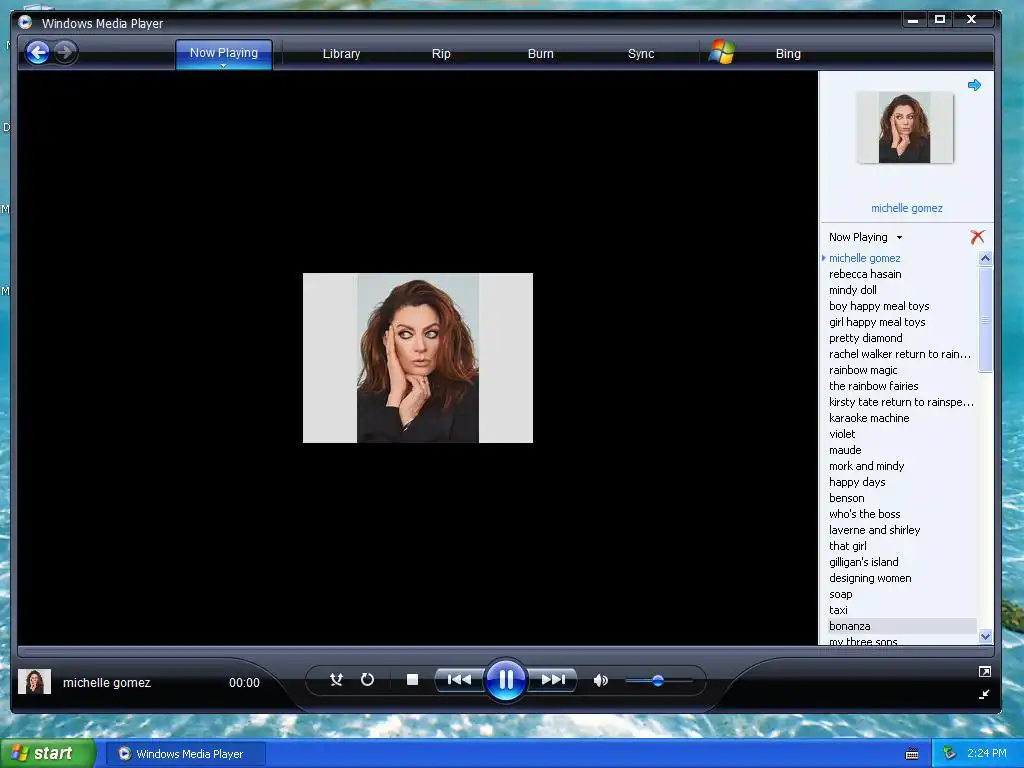Click the system tray icon beside the clock
The height and width of the screenshot is (768, 1024).
tap(950, 753)
